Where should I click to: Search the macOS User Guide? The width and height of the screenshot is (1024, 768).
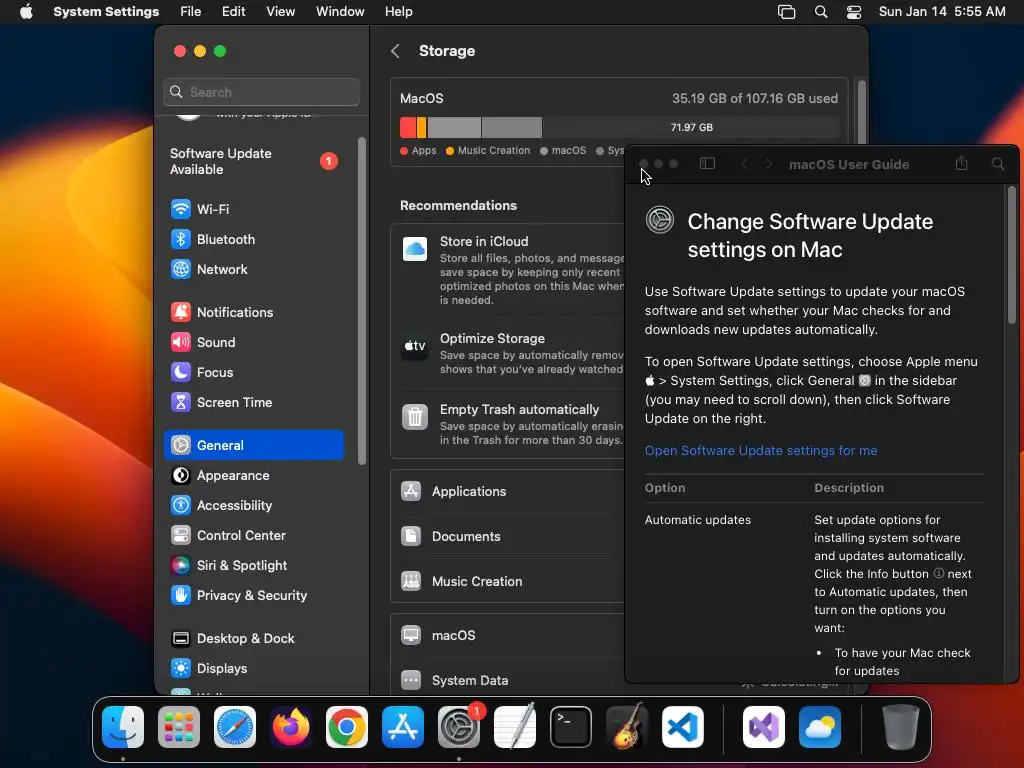click(998, 164)
